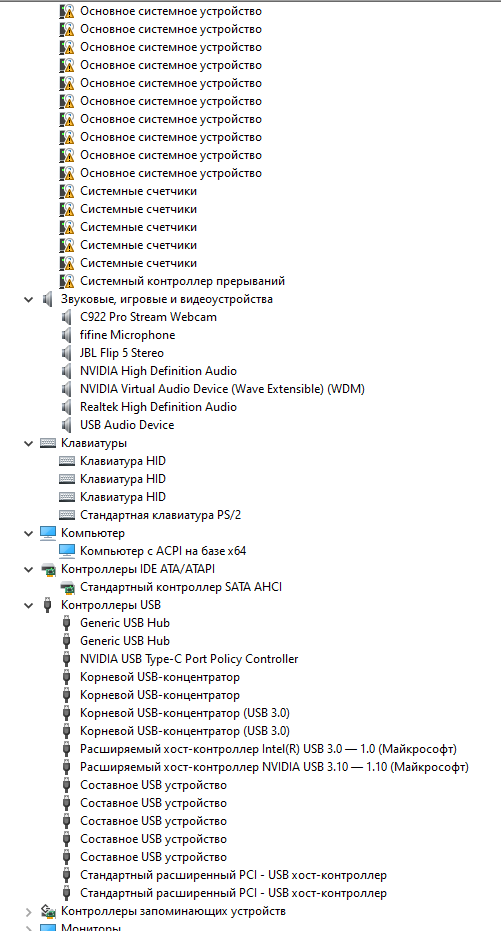Expand the Контроллеры запоминающих устройств category
This screenshot has height=931, width=501.
pyautogui.click(x=28, y=911)
